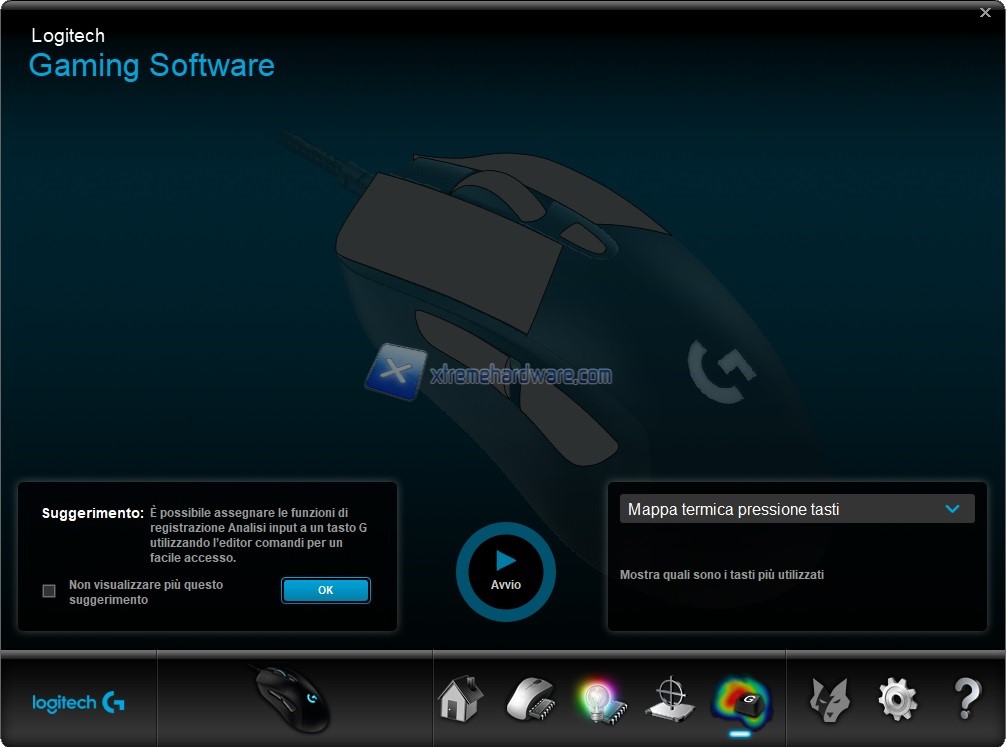
Task: Open the button customization mouse-chip icon
Action: pos(529,699)
